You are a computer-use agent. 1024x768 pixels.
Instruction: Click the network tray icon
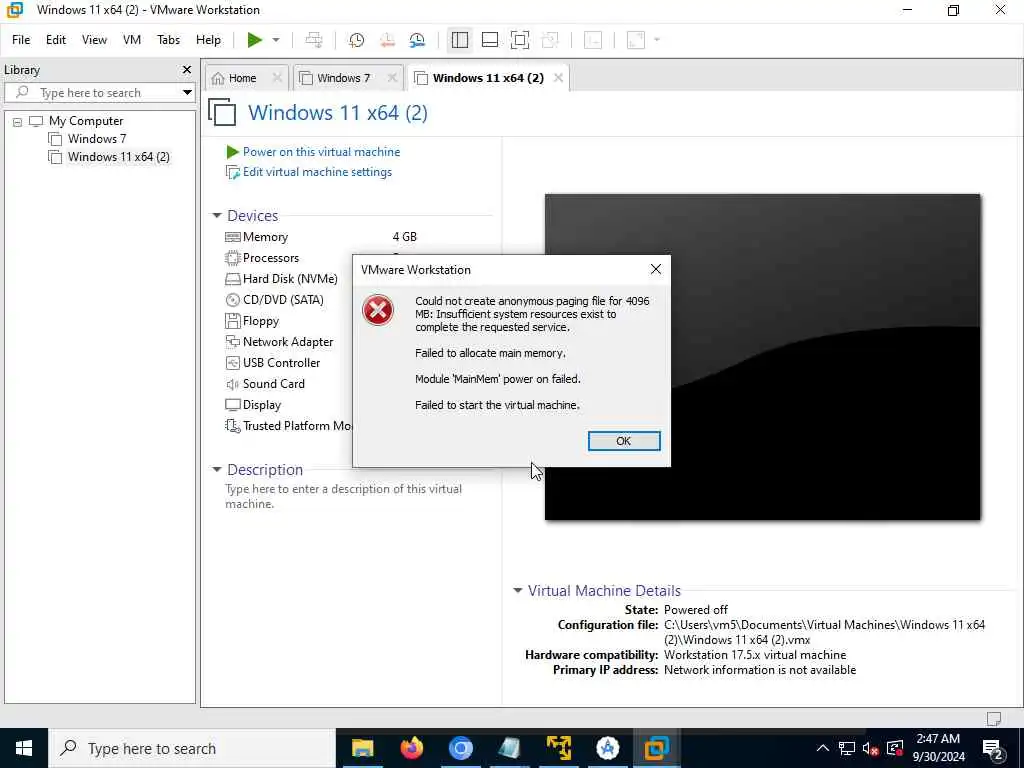click(x=846, y=748)
